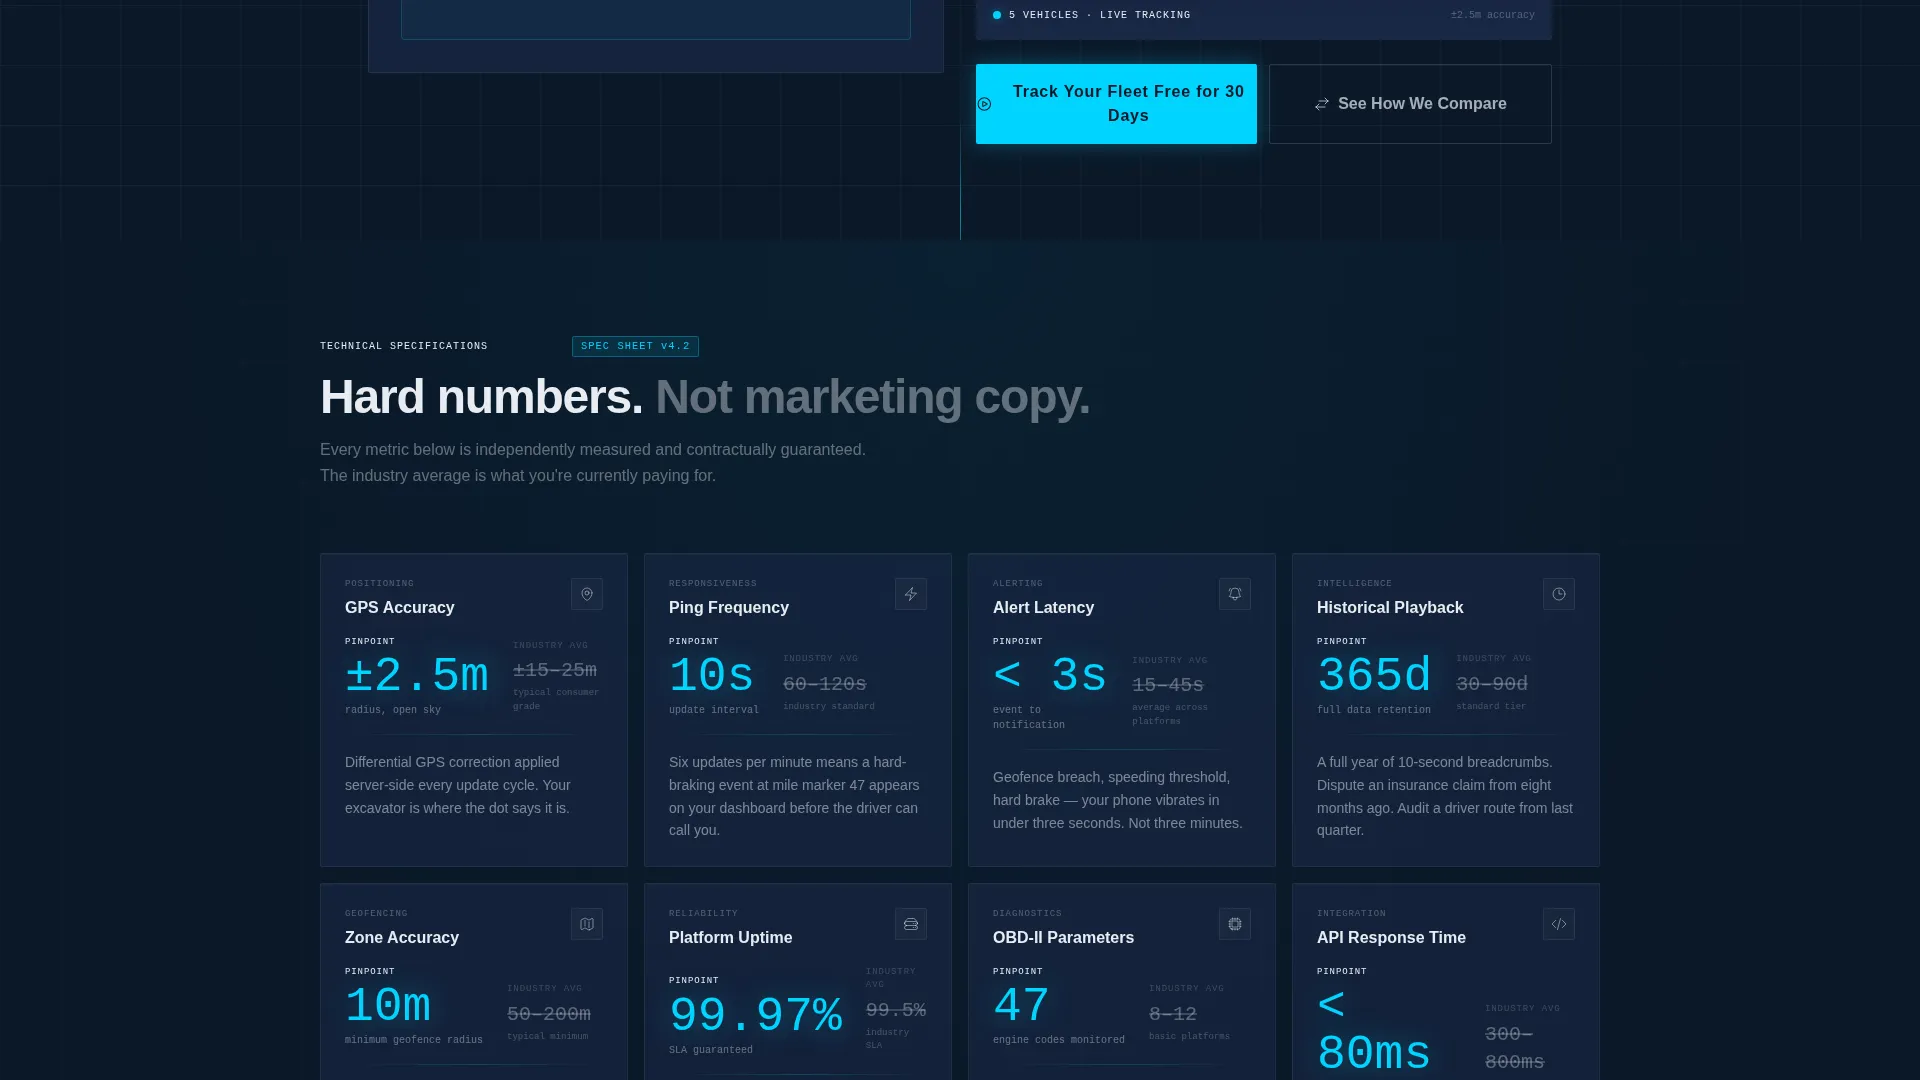Click the TECHNICAL SPECIFICATIONS label
Image resolution: width=1920 pixels, height=1080 pixels.
point(404,346)
